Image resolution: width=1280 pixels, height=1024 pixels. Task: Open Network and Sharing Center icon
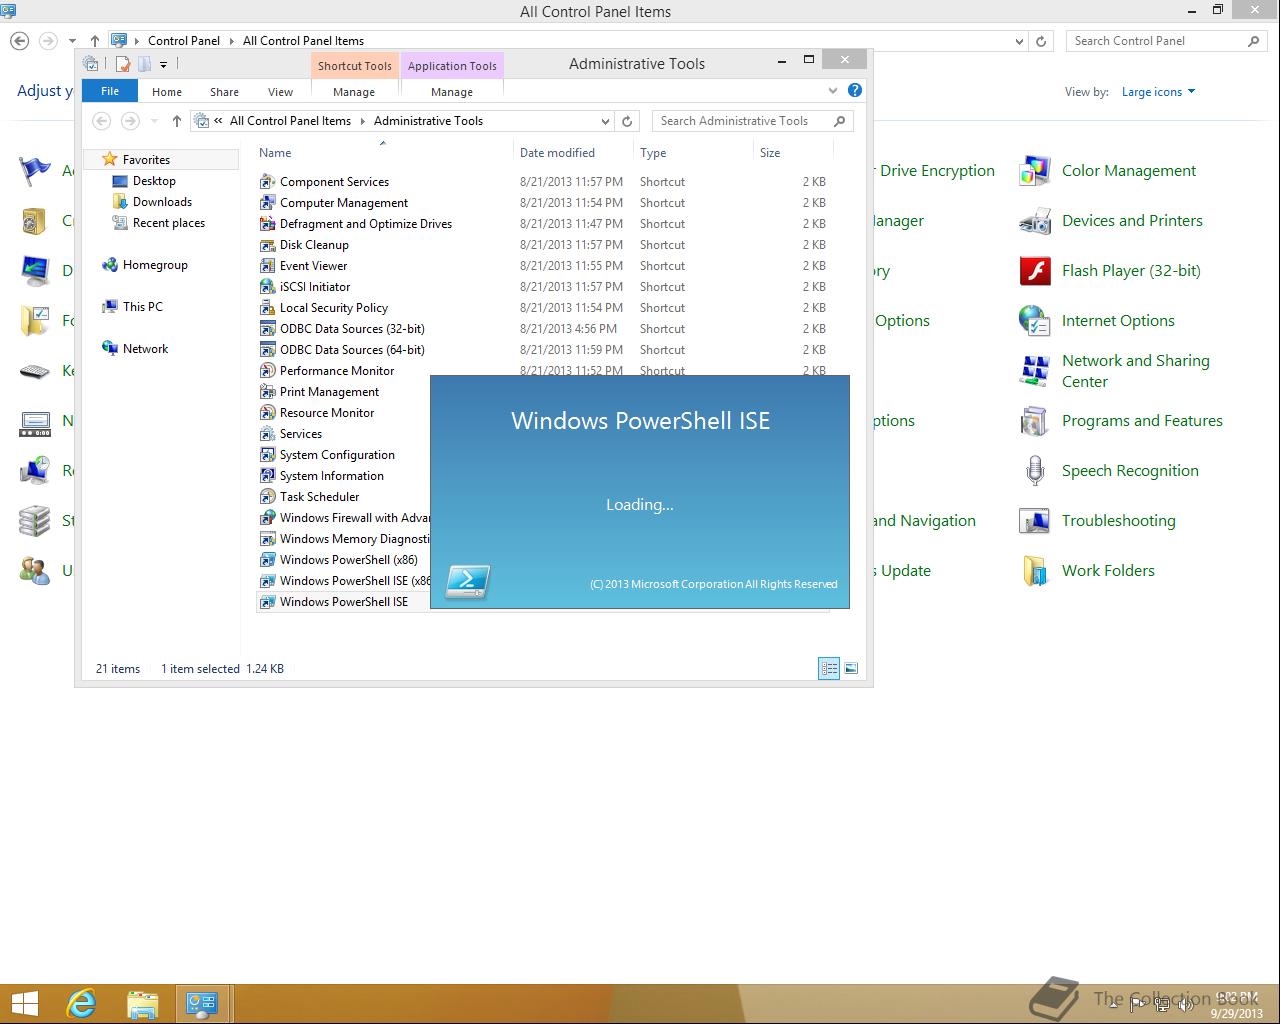click(1035, 371)
